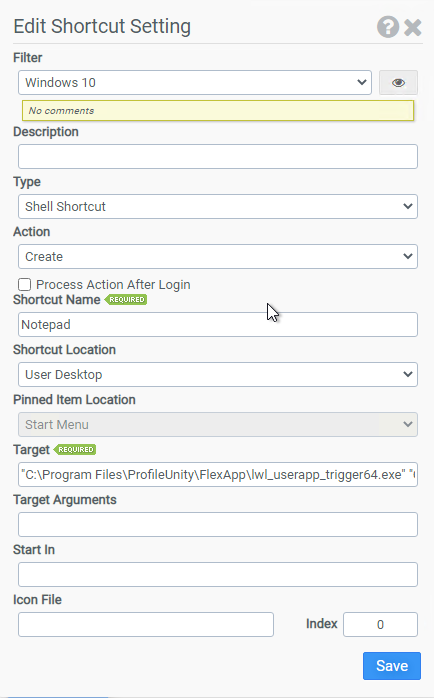The width and height of the screenshot is (434, 698).
Task: Focus the Description text field
Action: tap(218, 156)
